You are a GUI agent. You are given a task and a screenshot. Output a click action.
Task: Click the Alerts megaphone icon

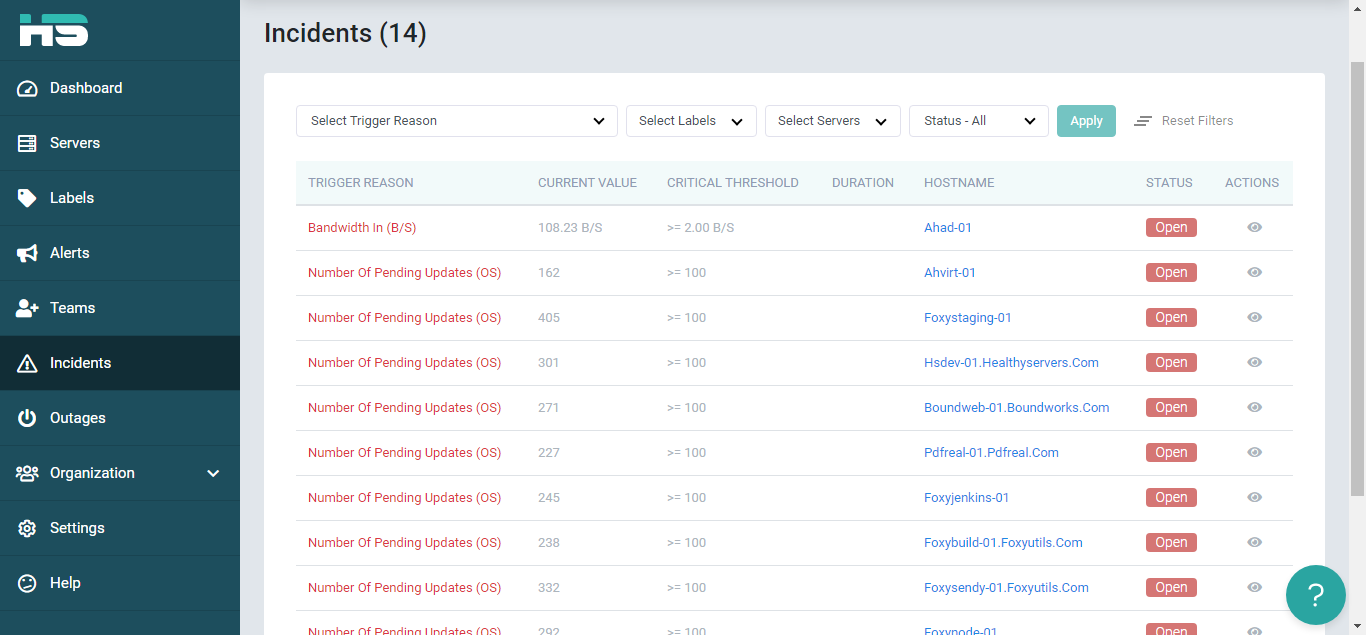pos(27,253)
